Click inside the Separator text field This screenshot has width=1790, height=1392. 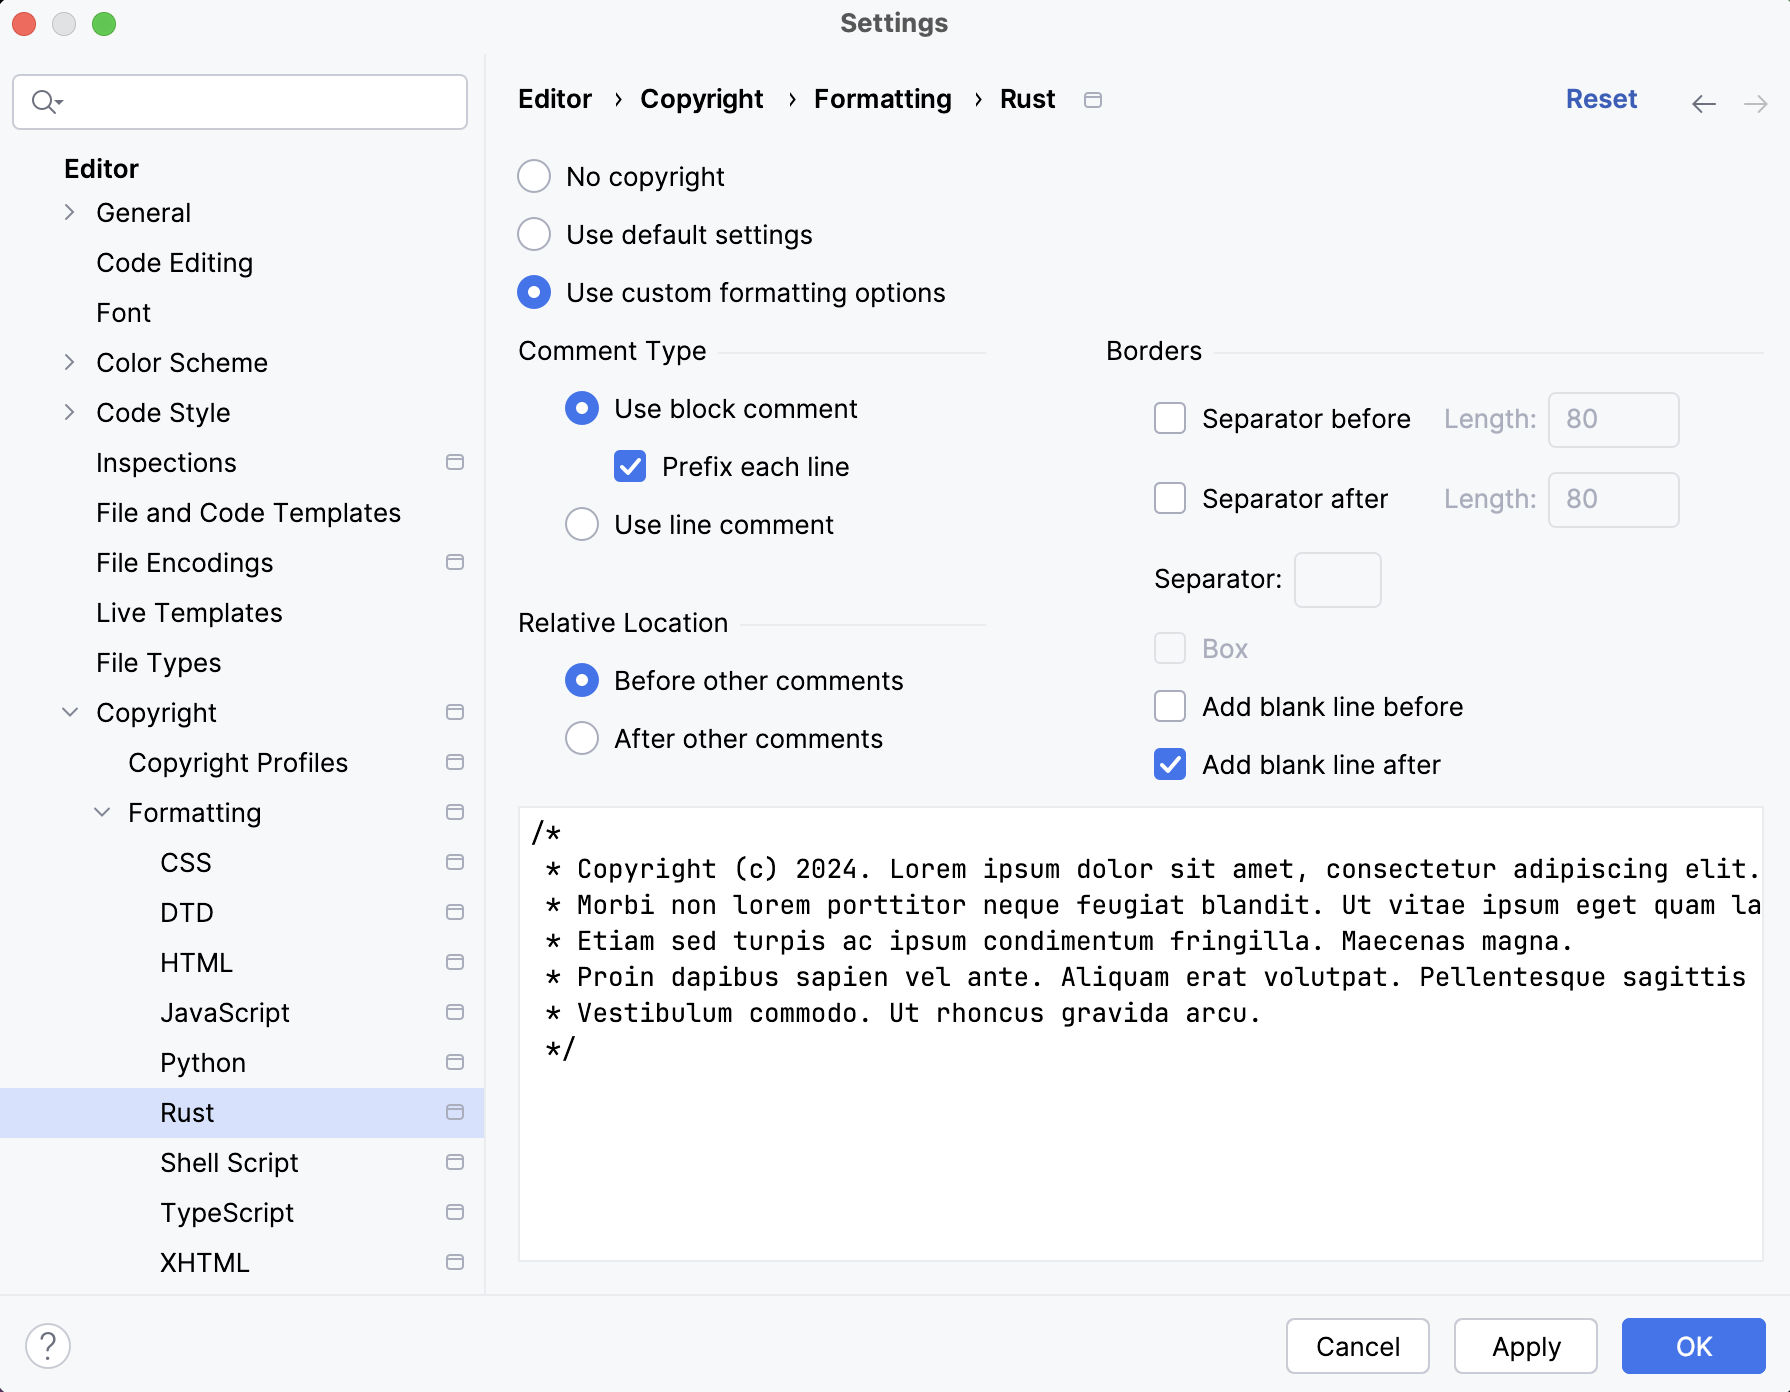coord(1337,579)
